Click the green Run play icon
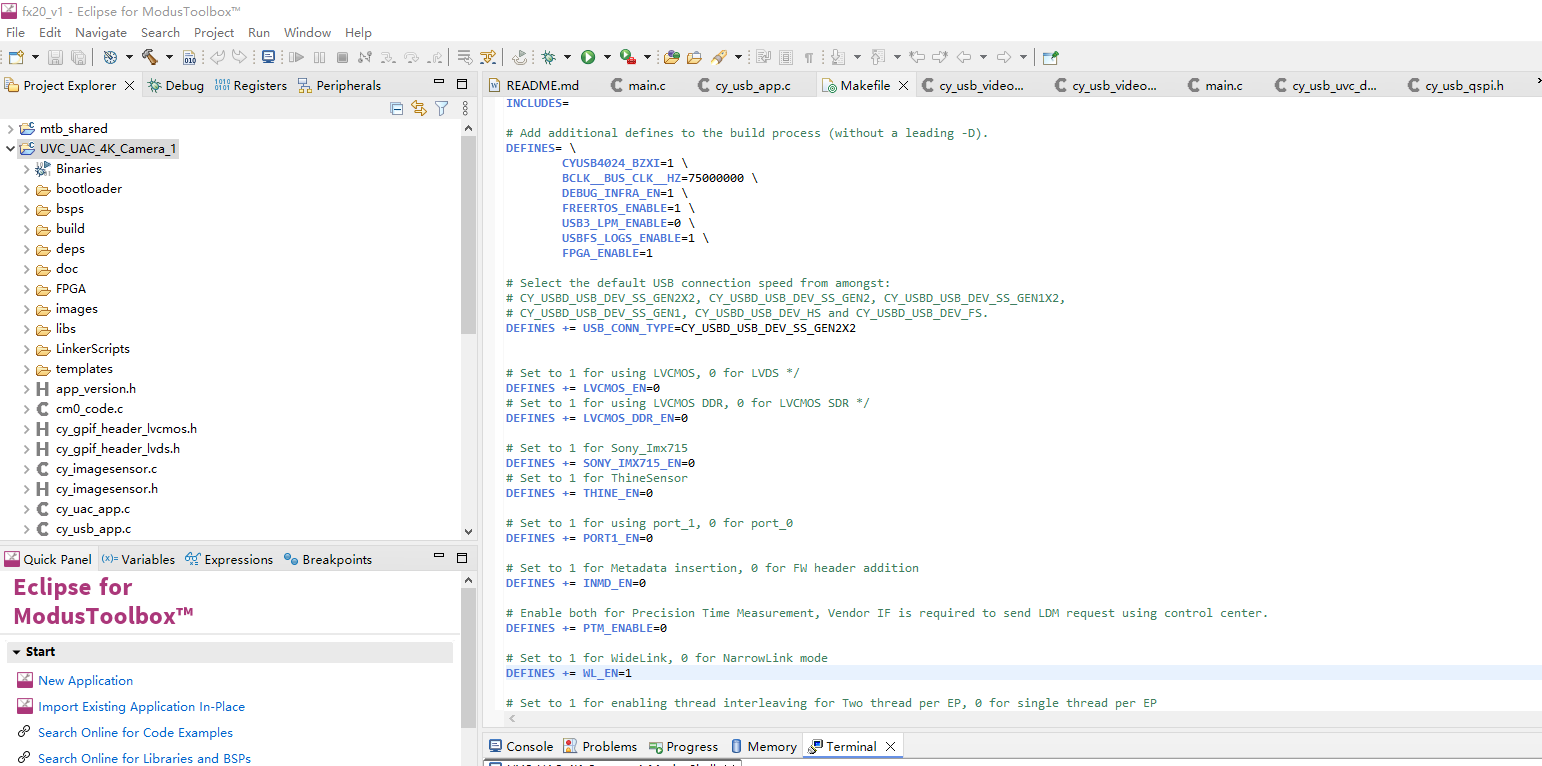Image resolution: width=1542 pixels, height=766 pixels. click(x=588, y=57)
